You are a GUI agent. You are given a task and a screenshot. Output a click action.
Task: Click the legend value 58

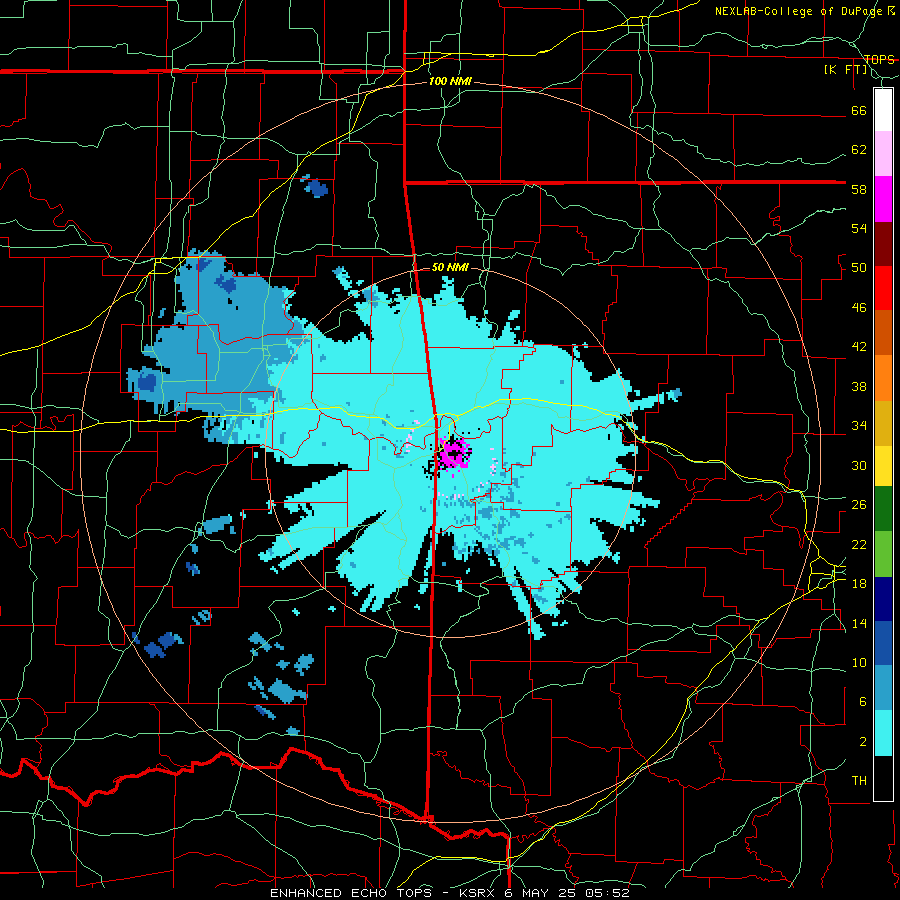(x=859, y=189)
